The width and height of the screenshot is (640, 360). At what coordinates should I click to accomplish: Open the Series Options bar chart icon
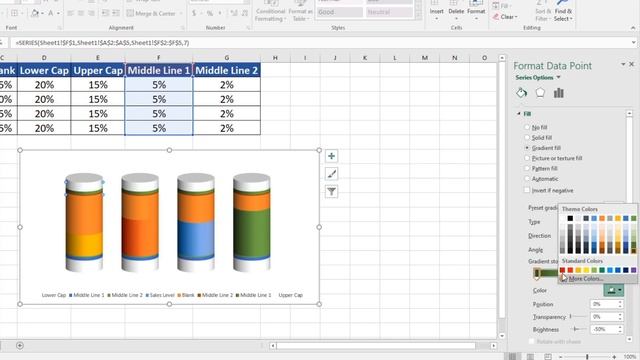559,93
